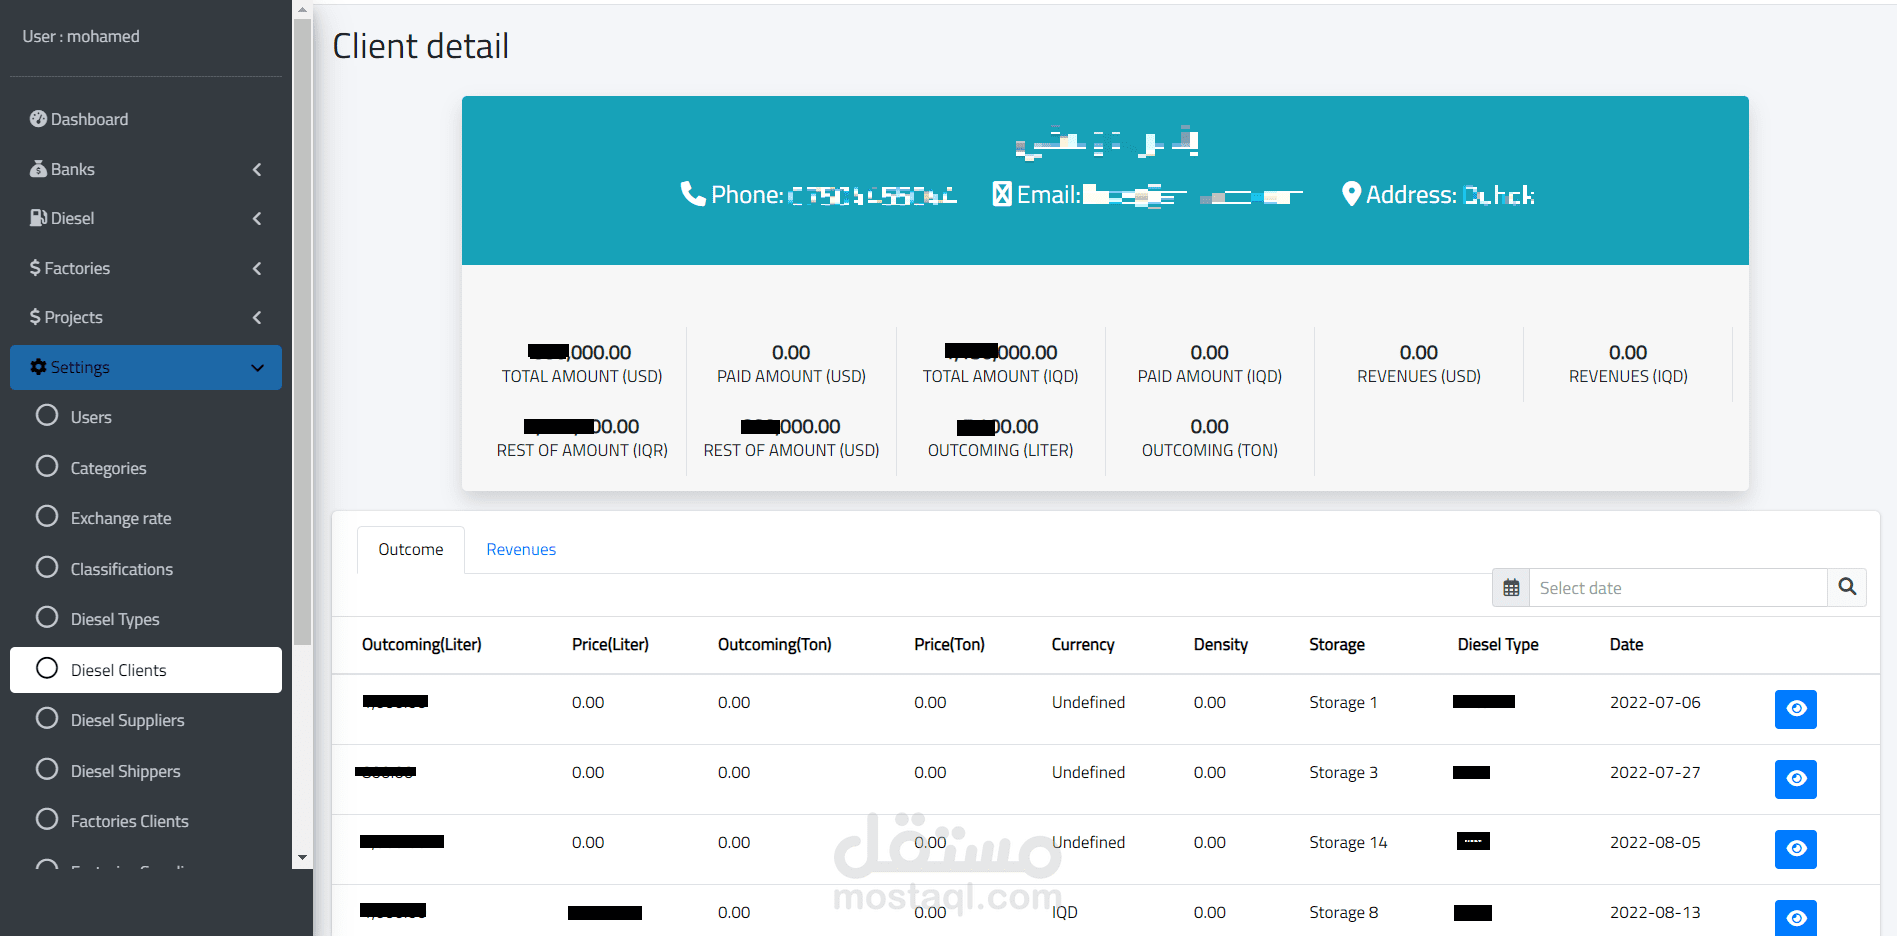Select the Categories circle icon
The height and width of the screenshot is (936, 1897).
47,466
